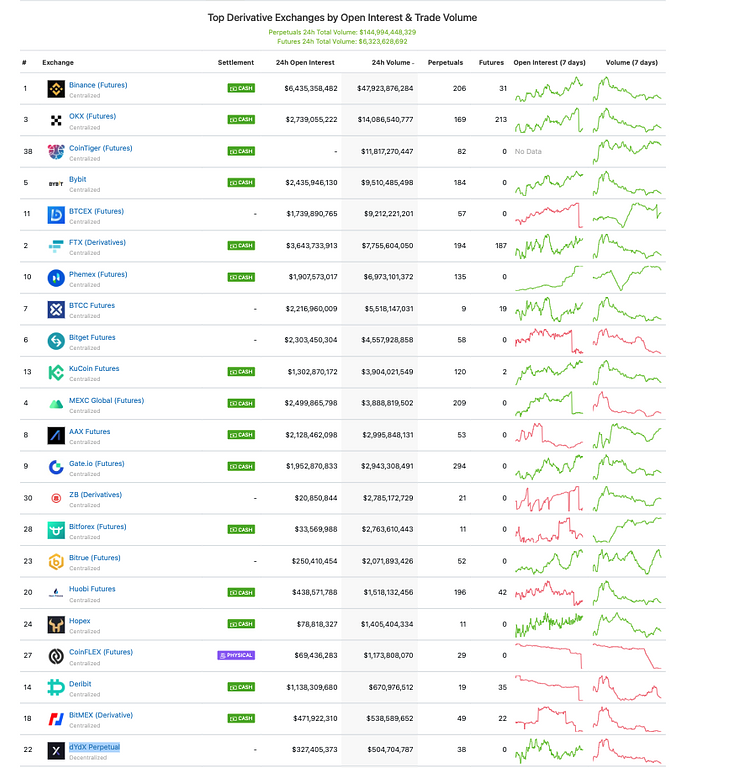Click the Hopex exchange logo icon
739x768 pixels.
56,625
